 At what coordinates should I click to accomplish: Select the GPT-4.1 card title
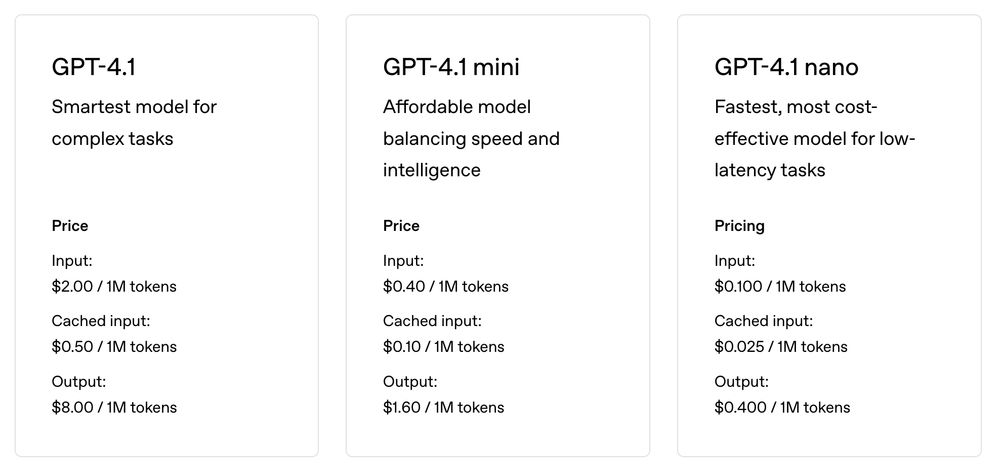pyautogui.click(x=93, y=67)
